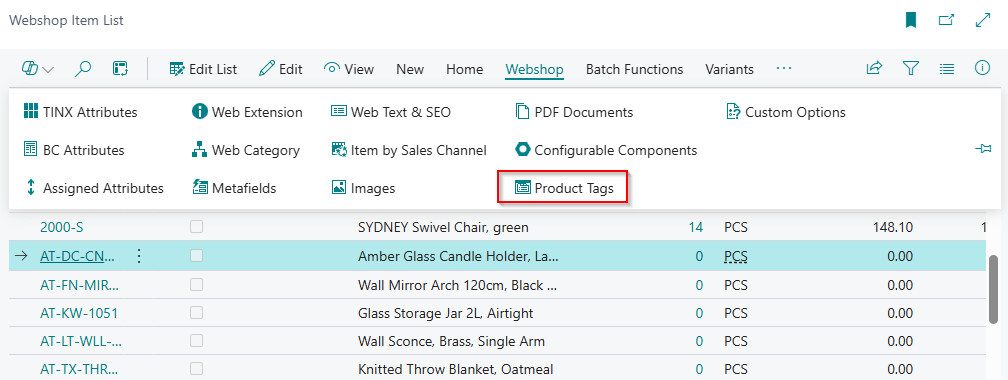The width and height of the screenshot is (1008, 380).
Task: Select 'SYDNEY Swivel Chair, green' description
Action: (x=443, y=227)
